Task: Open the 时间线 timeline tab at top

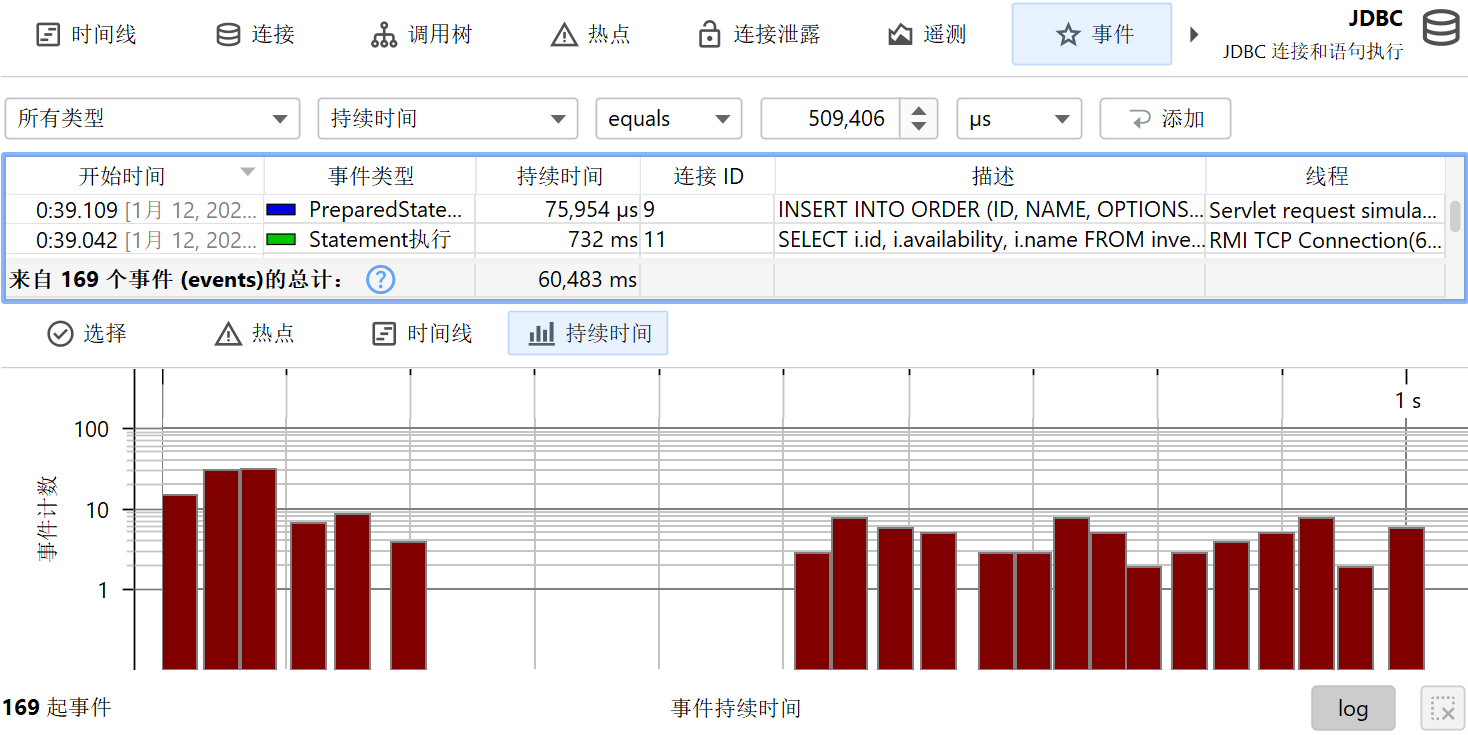Action: [86, 35]
